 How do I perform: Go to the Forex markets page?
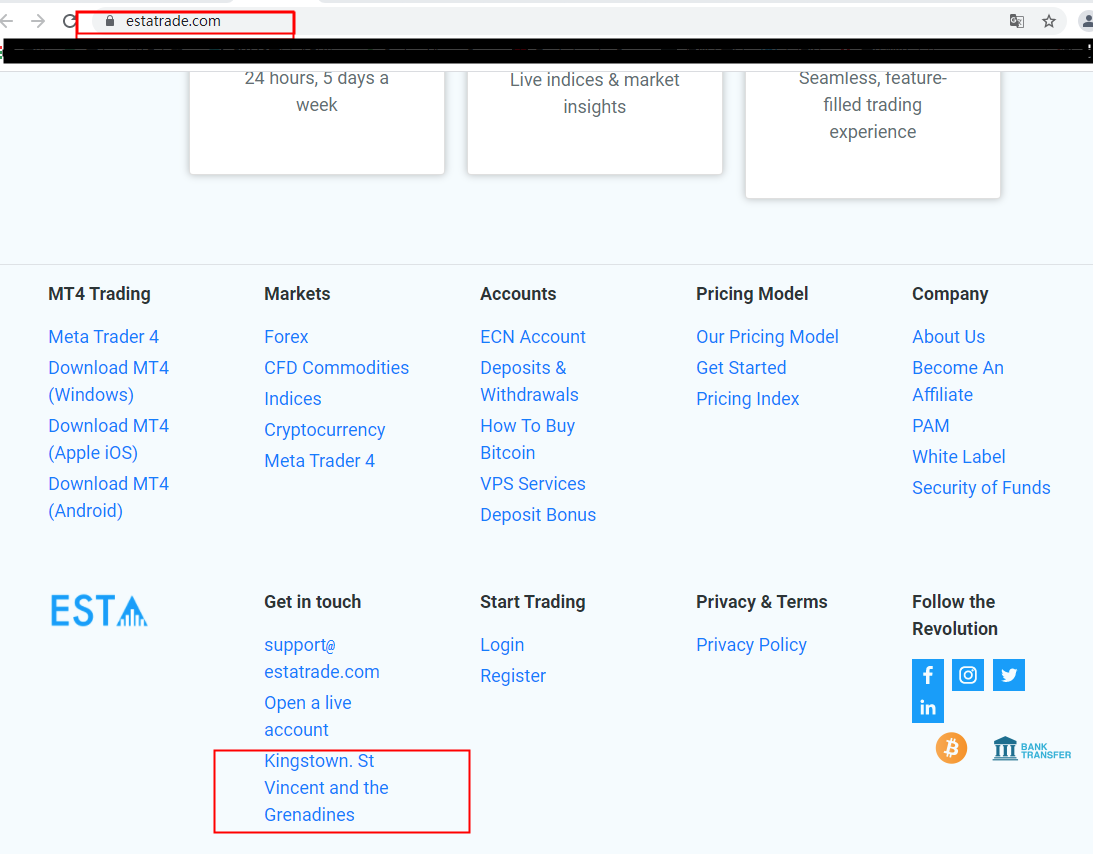[x=286, y=337]
